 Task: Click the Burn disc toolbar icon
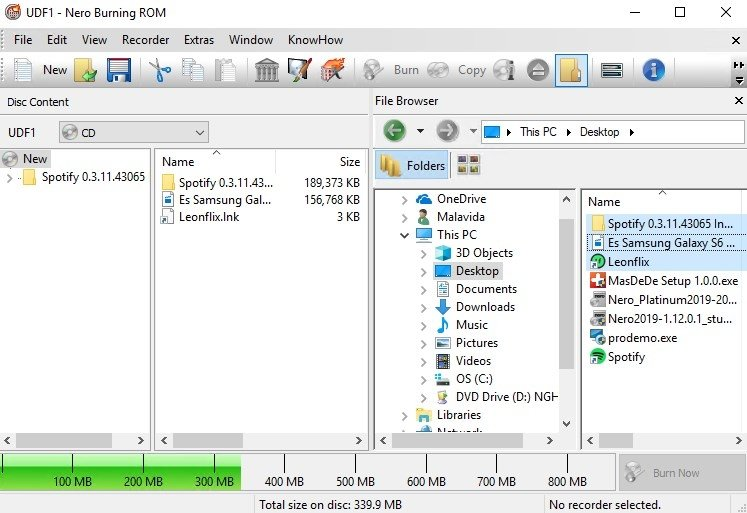(373, 70)
